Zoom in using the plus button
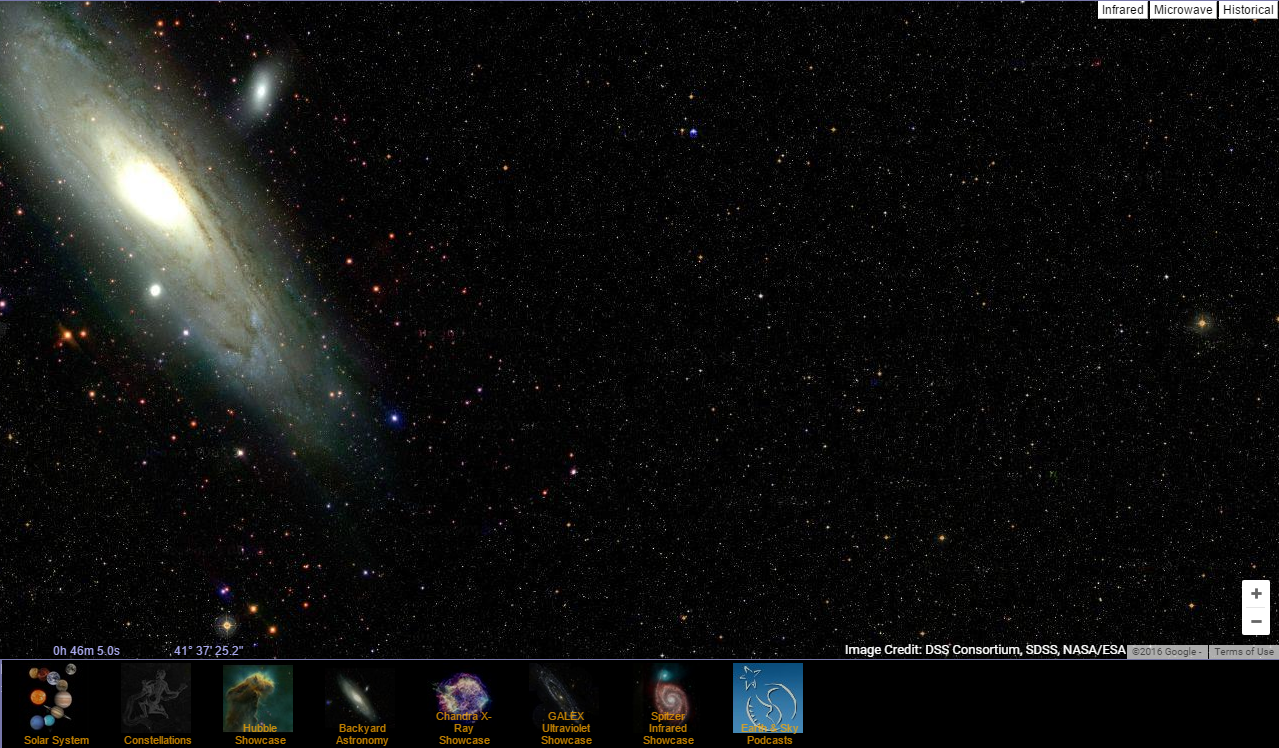Screen dimensions: 1279x748 1255,592
